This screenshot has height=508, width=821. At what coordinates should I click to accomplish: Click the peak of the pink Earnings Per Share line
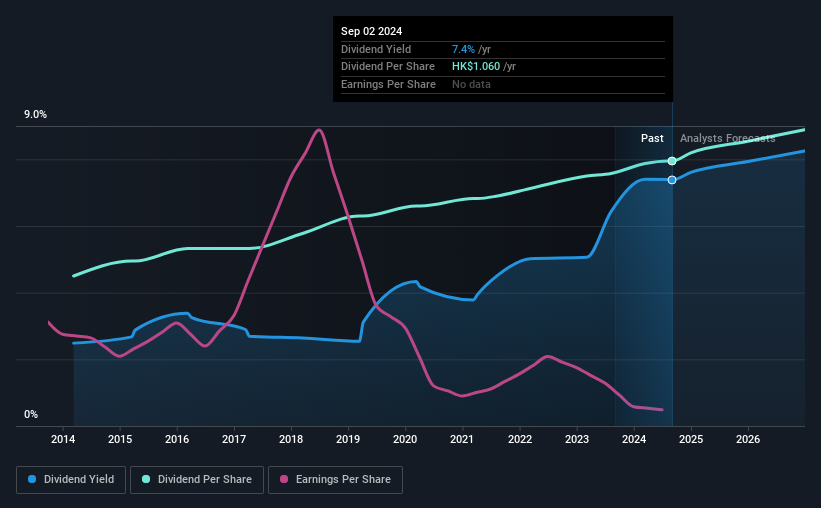click(318, 130)
